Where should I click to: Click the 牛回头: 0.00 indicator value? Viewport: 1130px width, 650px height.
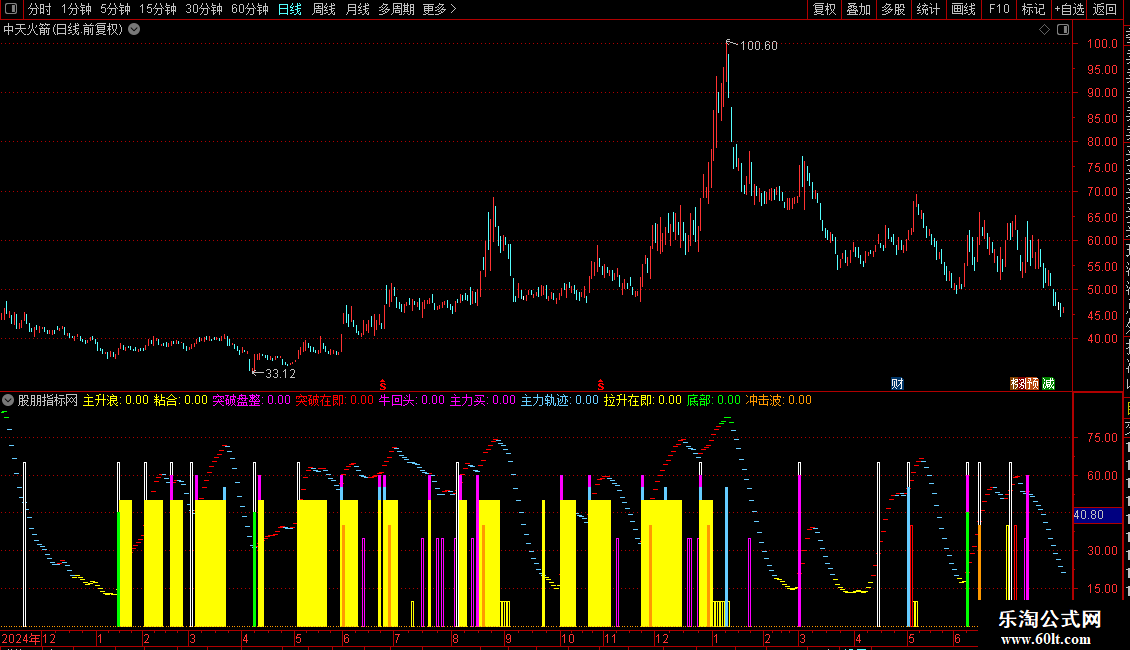coord(411,400)
